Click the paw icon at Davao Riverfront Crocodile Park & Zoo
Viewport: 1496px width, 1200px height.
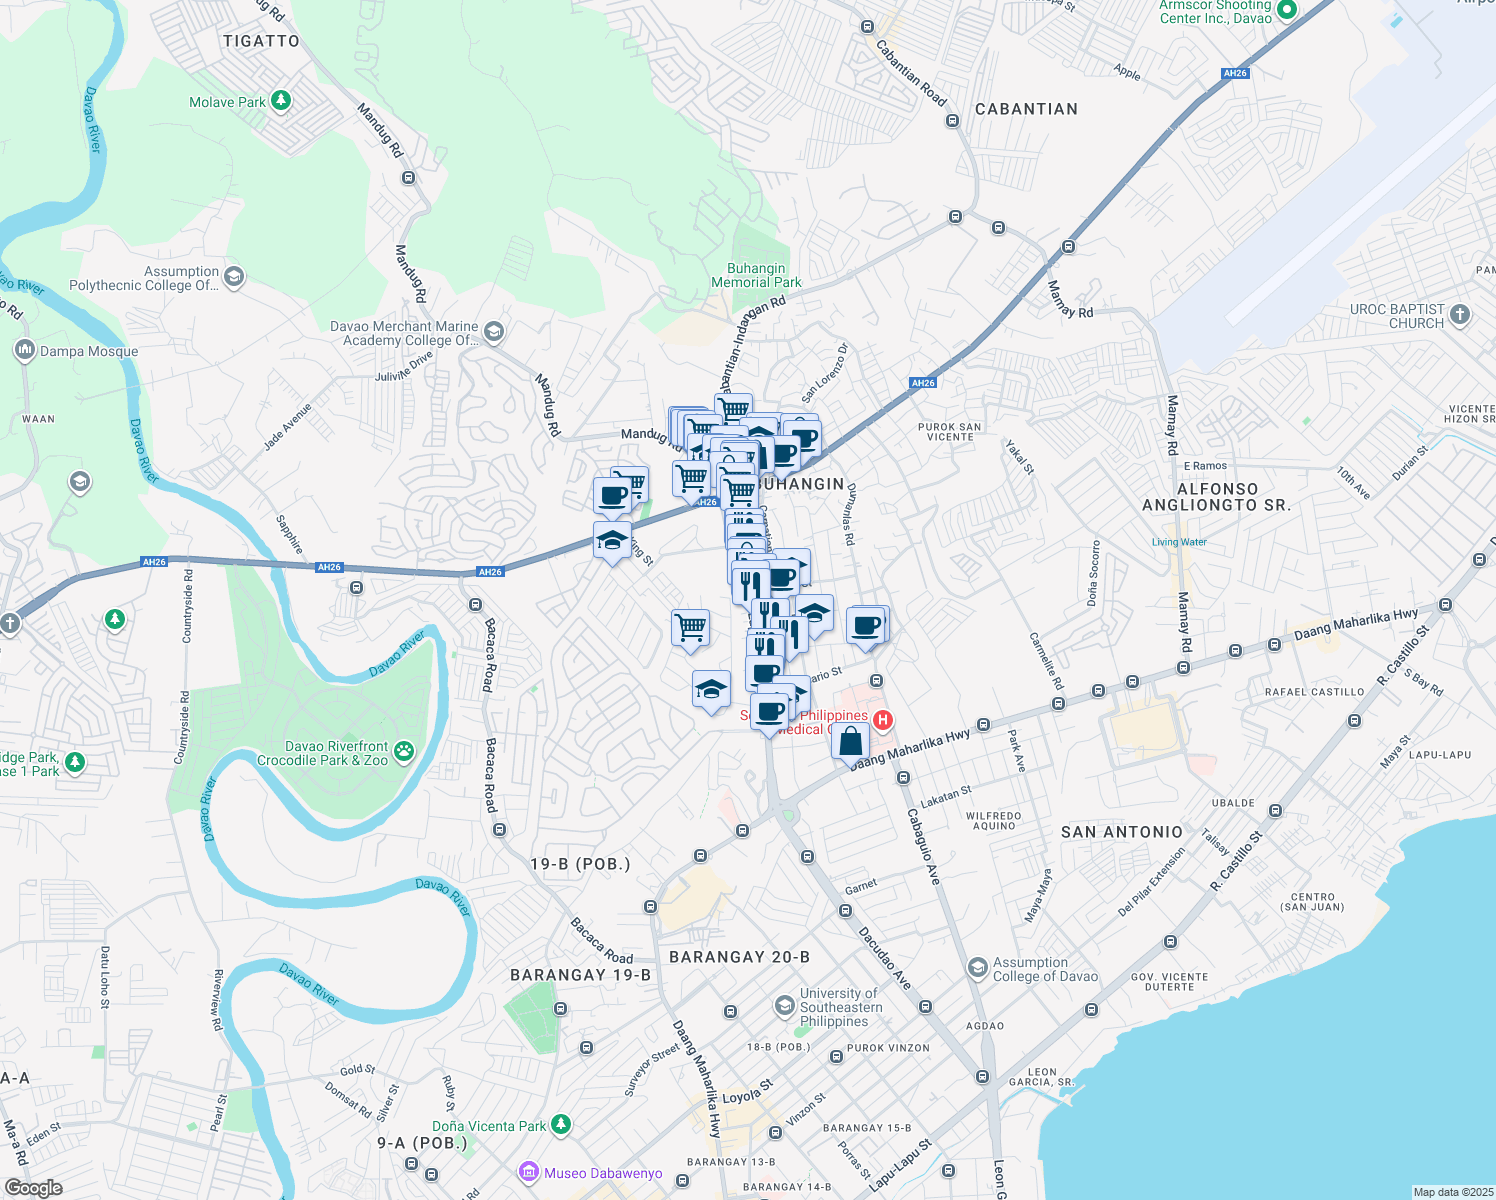point(402,752)
